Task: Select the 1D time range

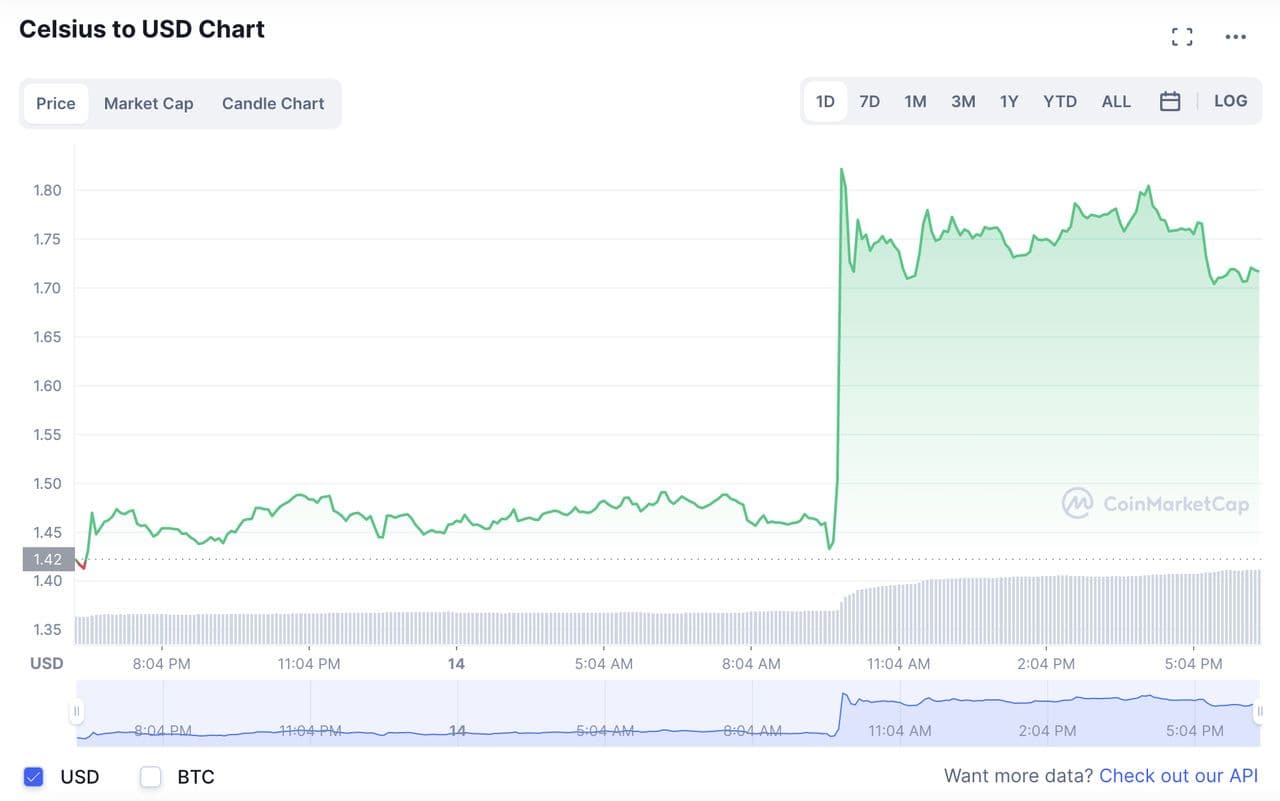Action: (x=825, y=101)
